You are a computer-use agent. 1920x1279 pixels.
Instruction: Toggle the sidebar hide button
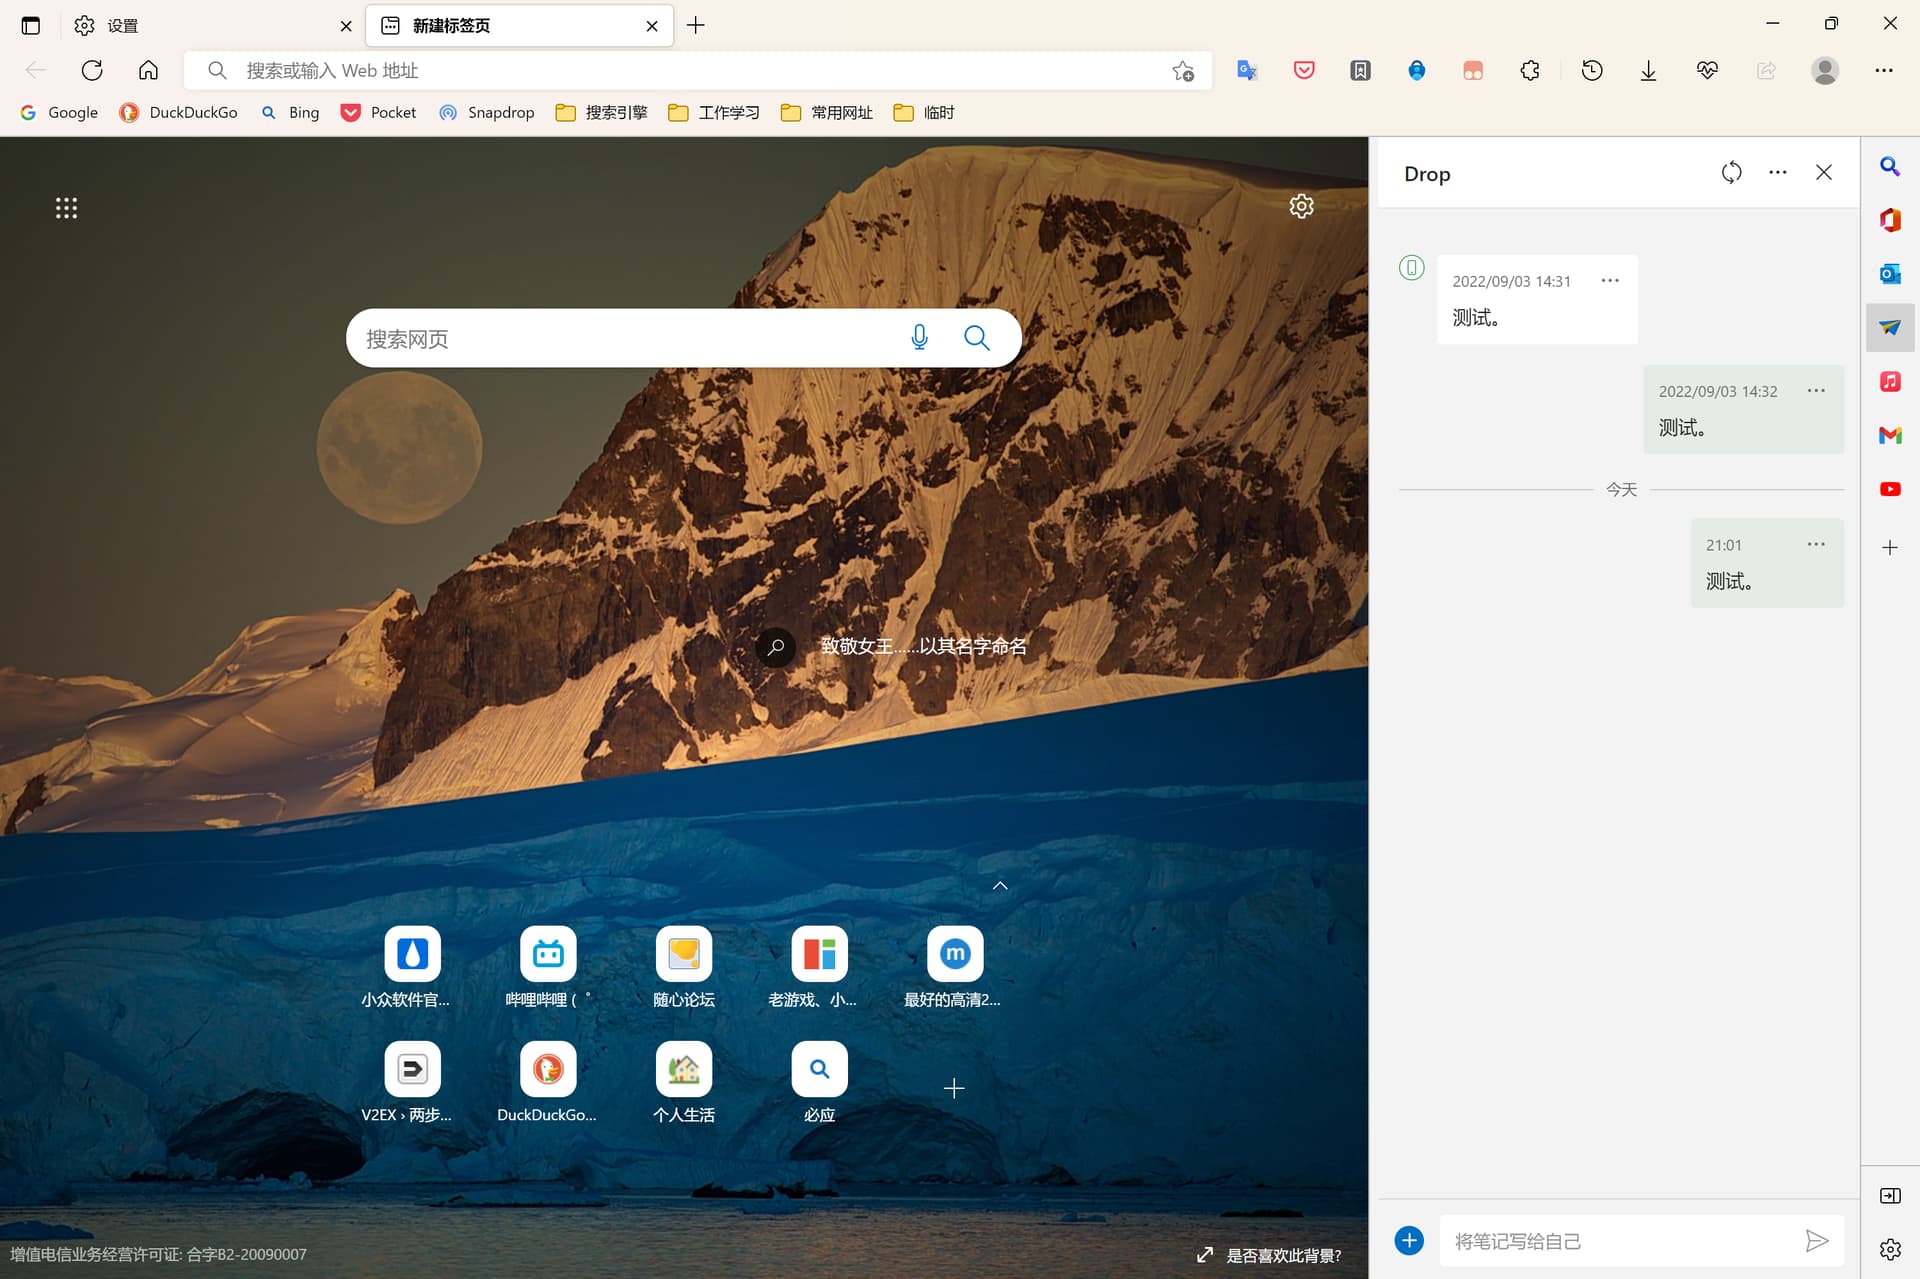[x=1889, y=1196]
